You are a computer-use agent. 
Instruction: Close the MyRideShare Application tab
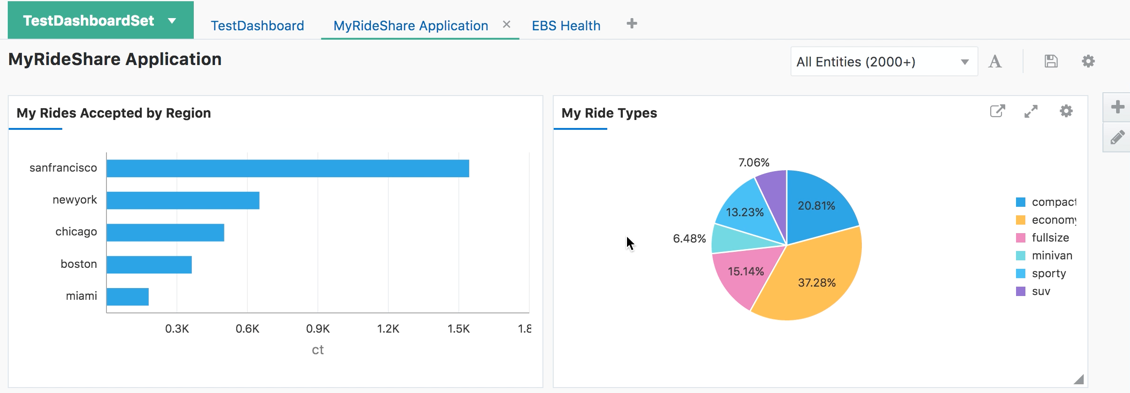pyautogui.click(x=506, y=25)
